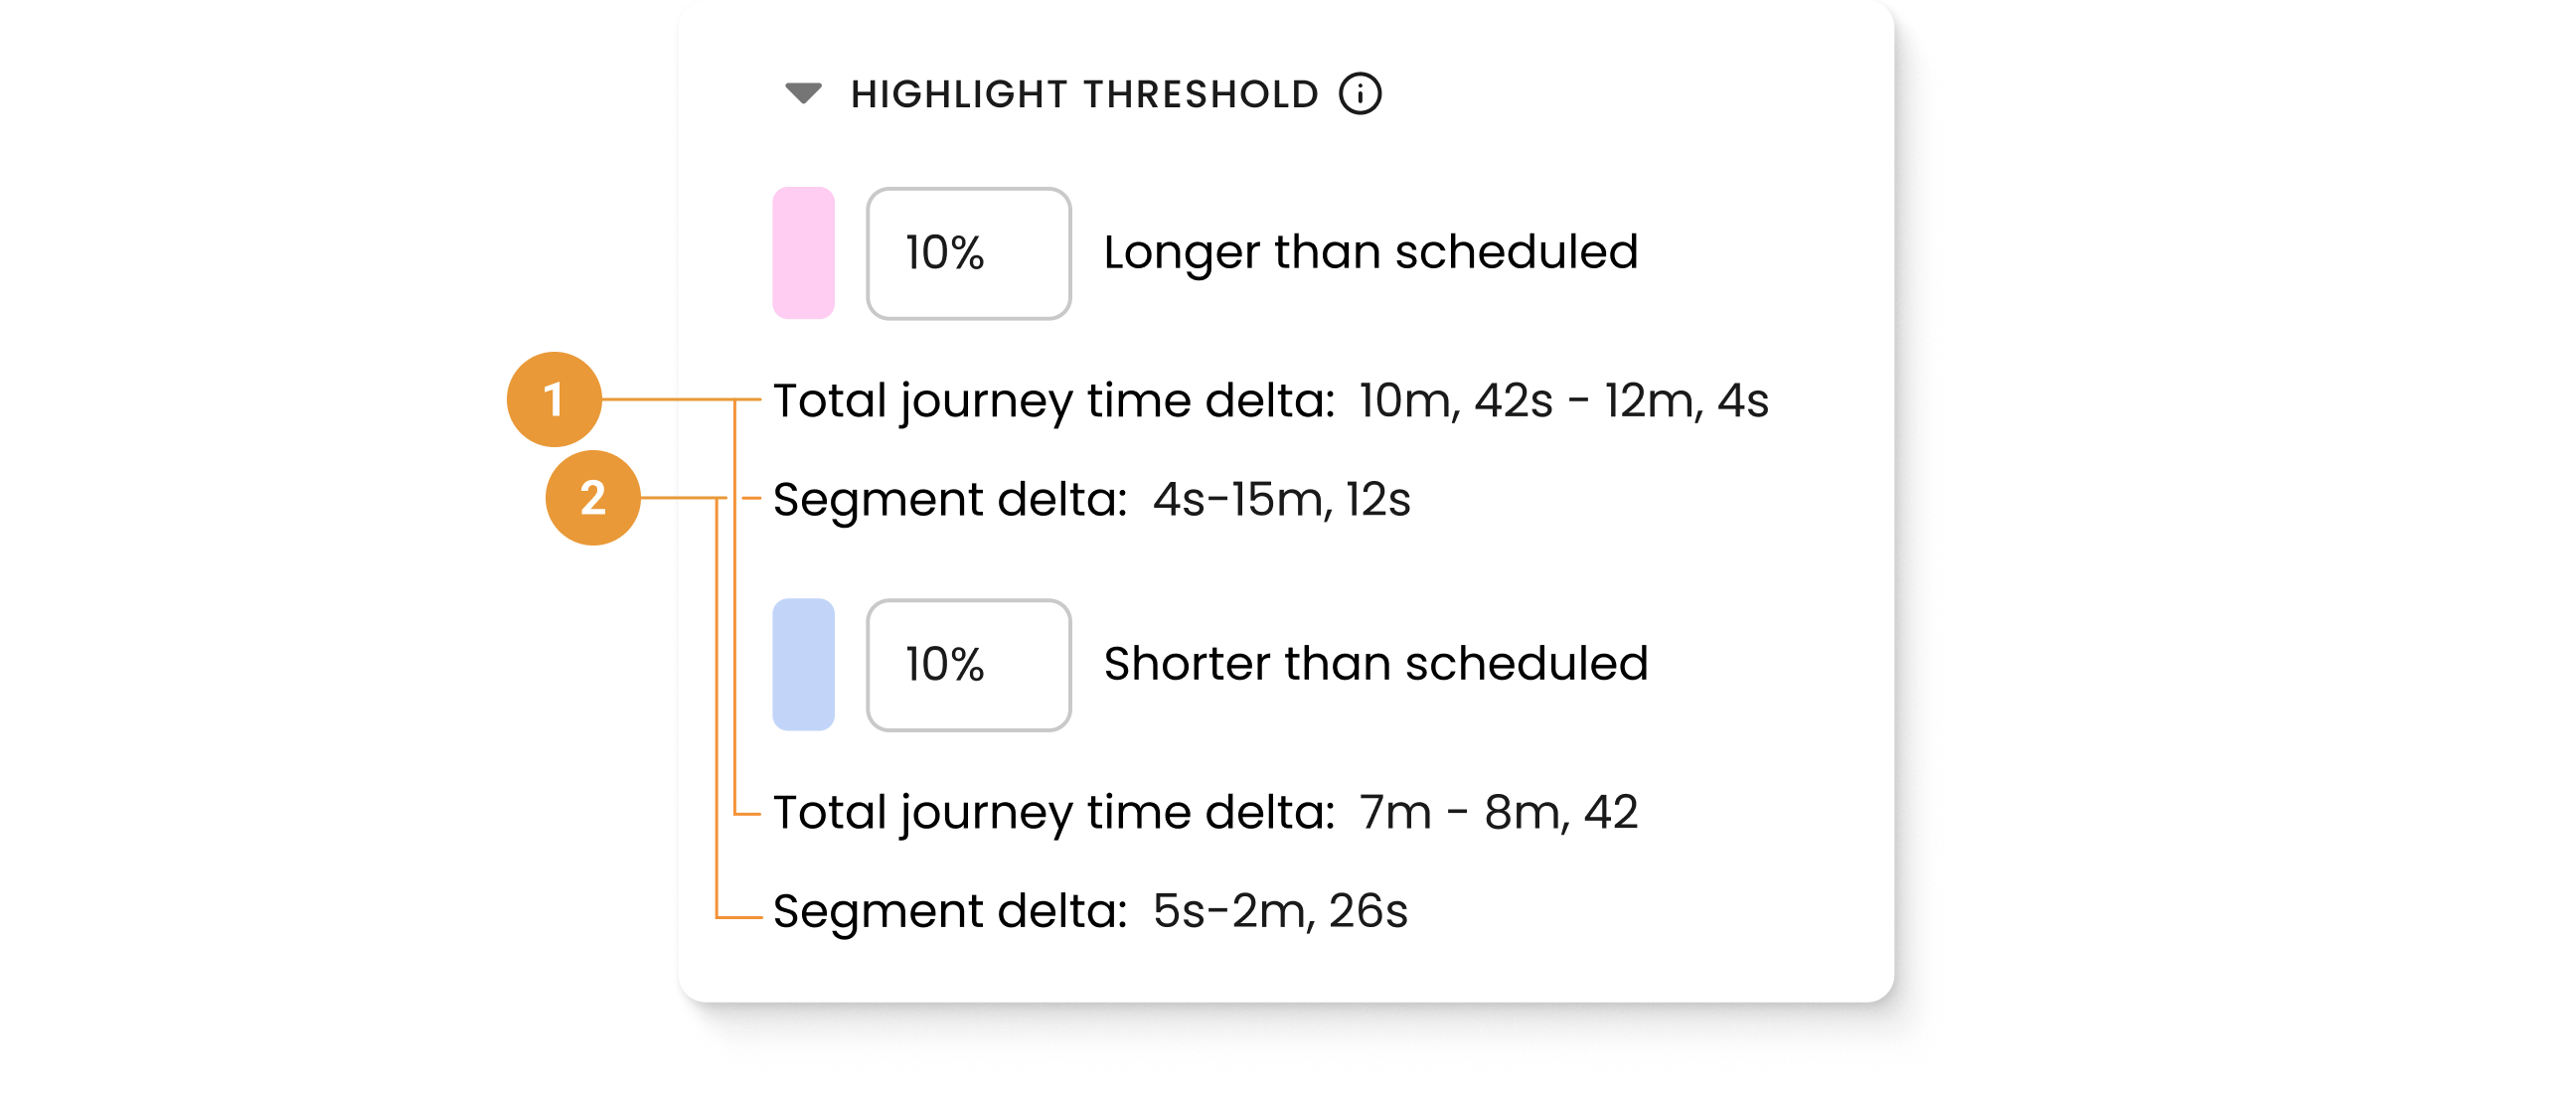Click the Shorter than scheduled label
Image resolution: width=2576 pixels, height=1099 pixels.
coord(1375,663)
